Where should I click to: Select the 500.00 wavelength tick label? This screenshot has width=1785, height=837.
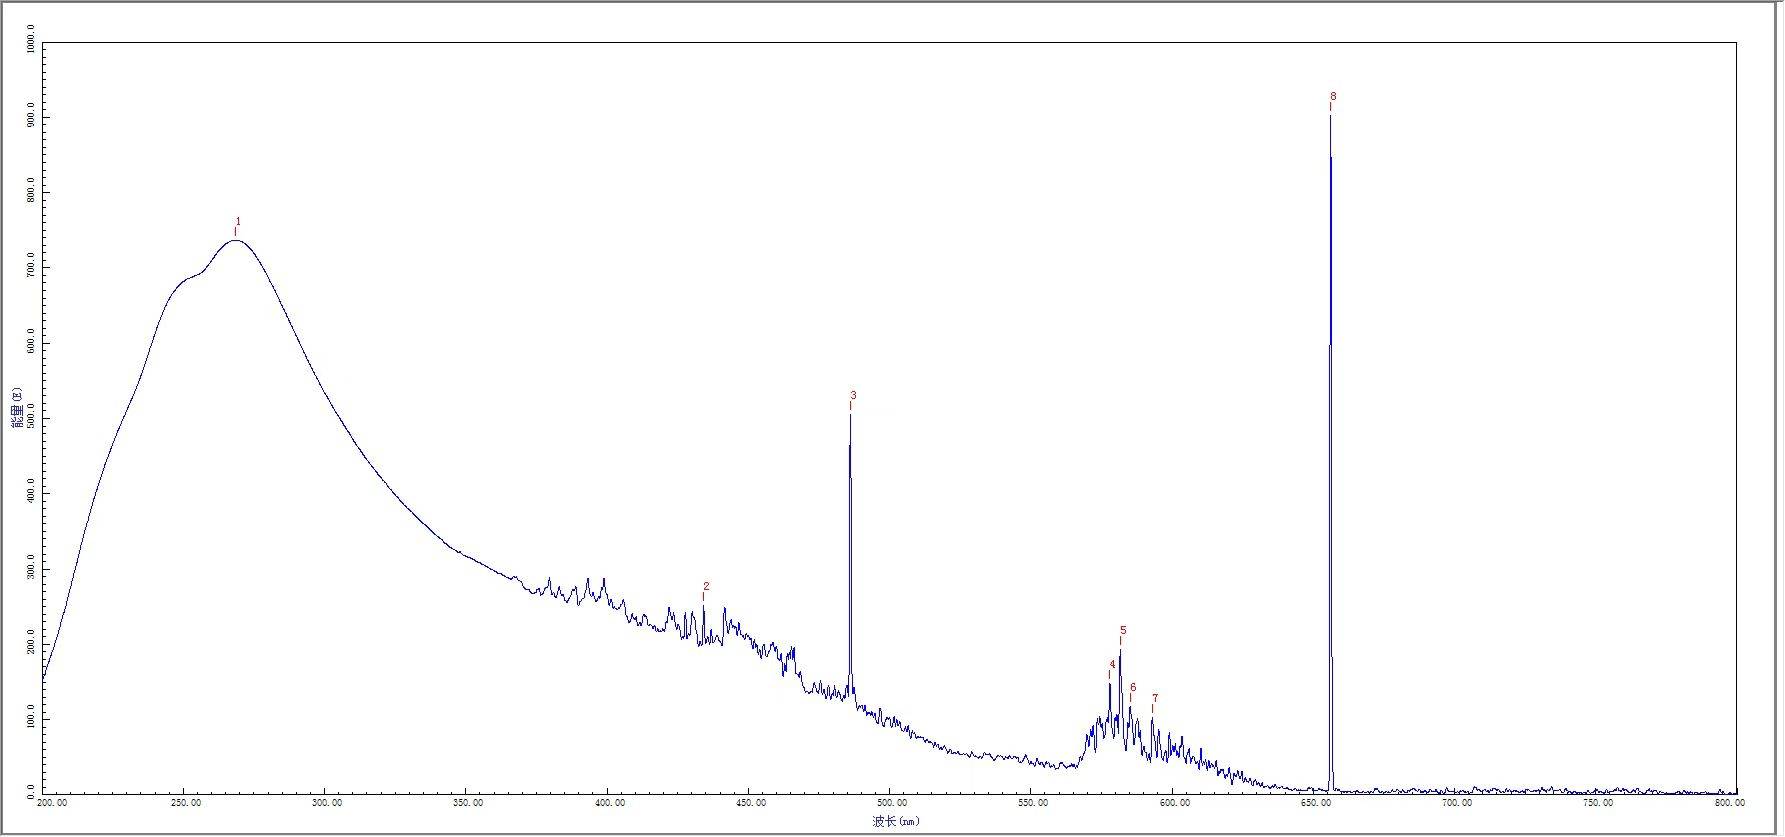click(891, 803)
